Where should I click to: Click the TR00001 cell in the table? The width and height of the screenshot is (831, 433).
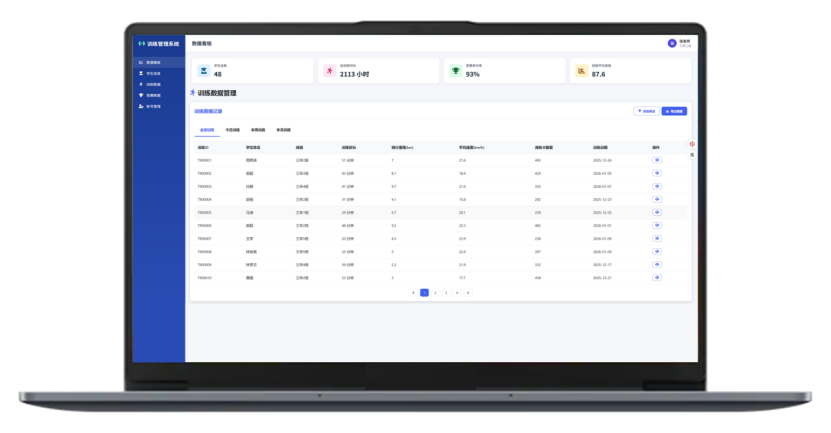coord(204,160)
